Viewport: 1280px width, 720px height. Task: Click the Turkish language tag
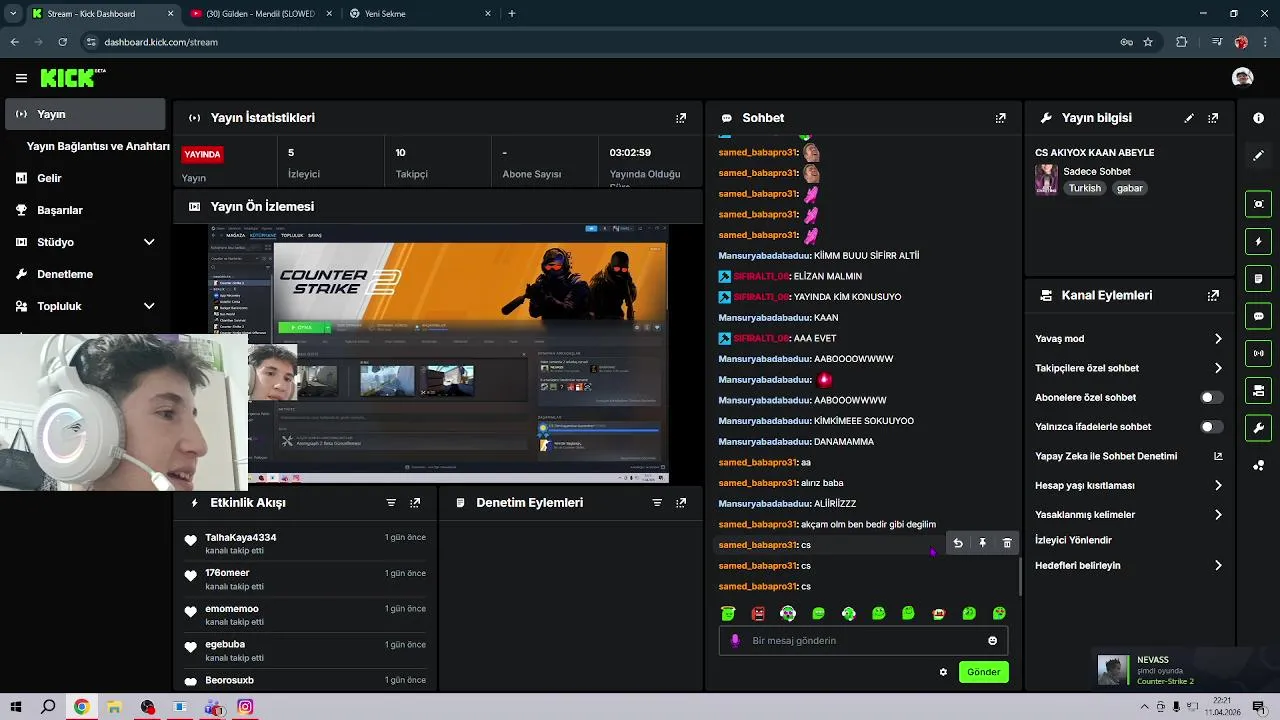(x=1084, y=188)
